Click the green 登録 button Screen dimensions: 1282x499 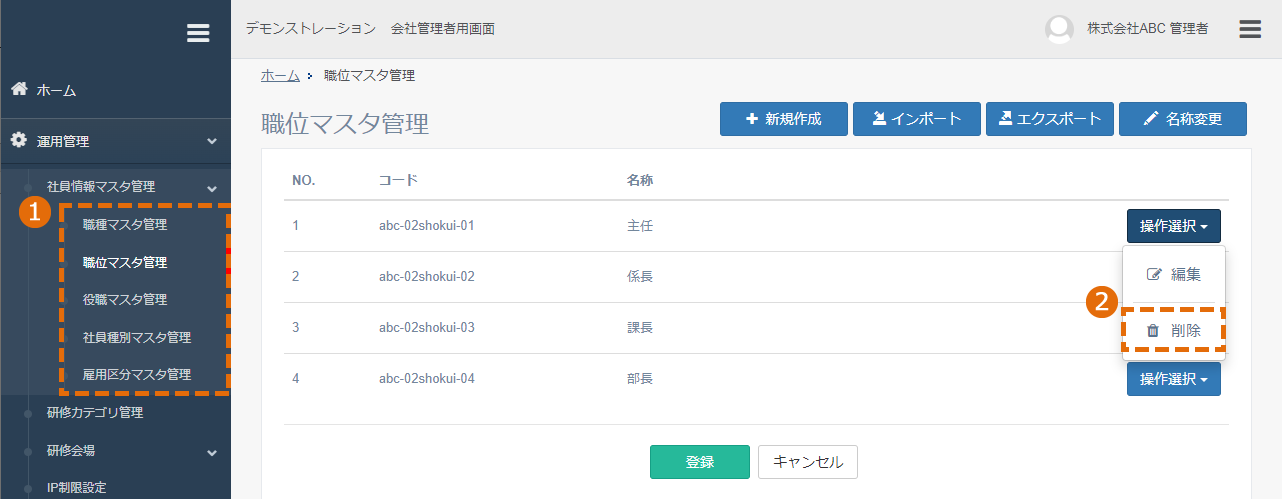pos(700,462)
